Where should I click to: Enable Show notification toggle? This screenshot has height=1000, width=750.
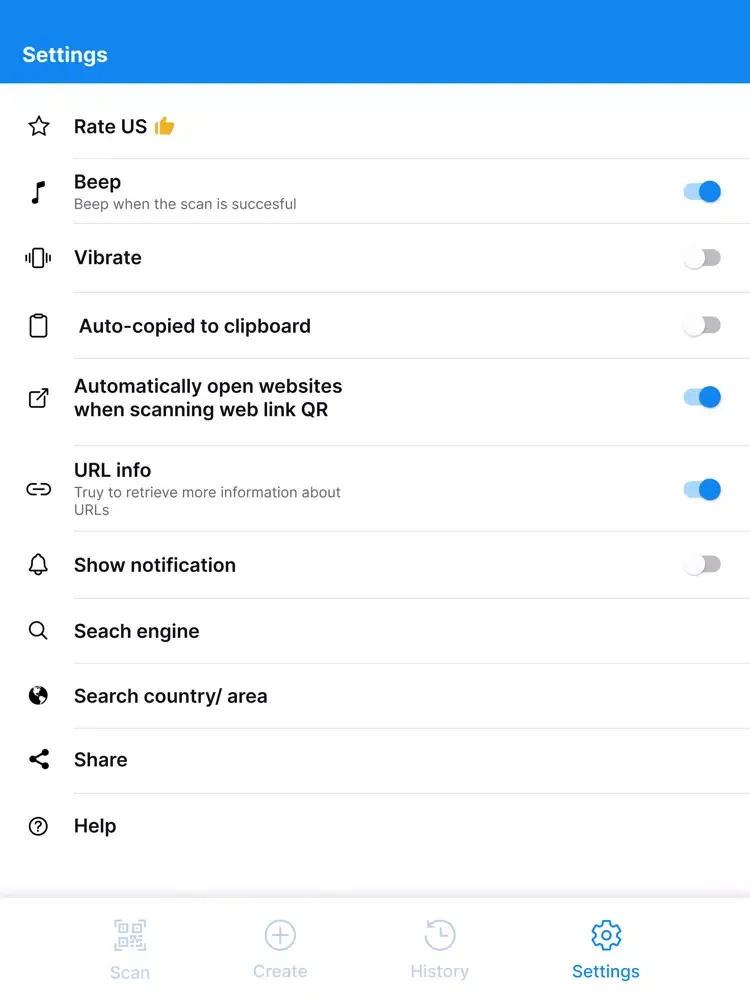(702, 564)
